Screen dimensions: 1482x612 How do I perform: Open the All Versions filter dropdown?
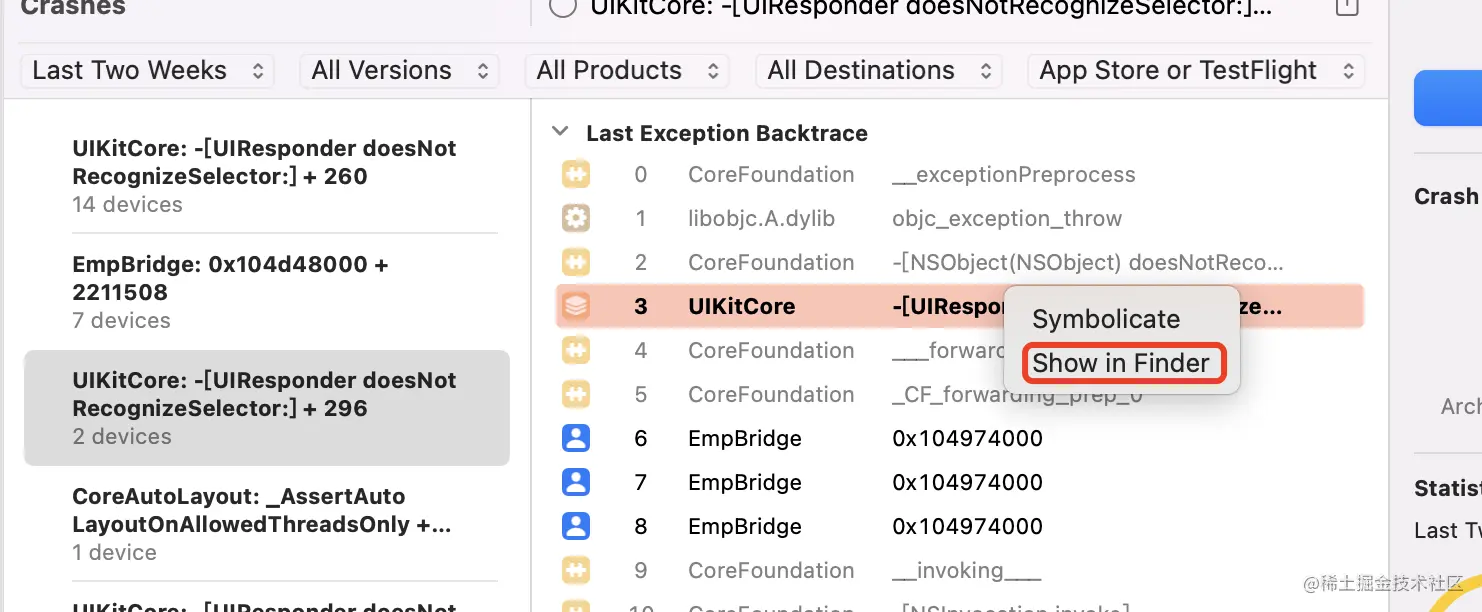pyautogui.click(x=399, y=71)
